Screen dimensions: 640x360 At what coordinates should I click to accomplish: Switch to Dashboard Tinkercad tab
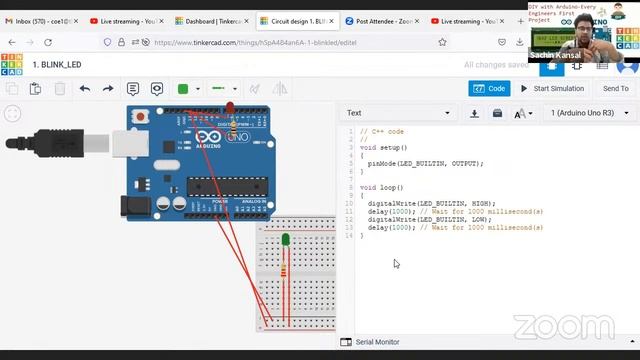coord(212,21)
